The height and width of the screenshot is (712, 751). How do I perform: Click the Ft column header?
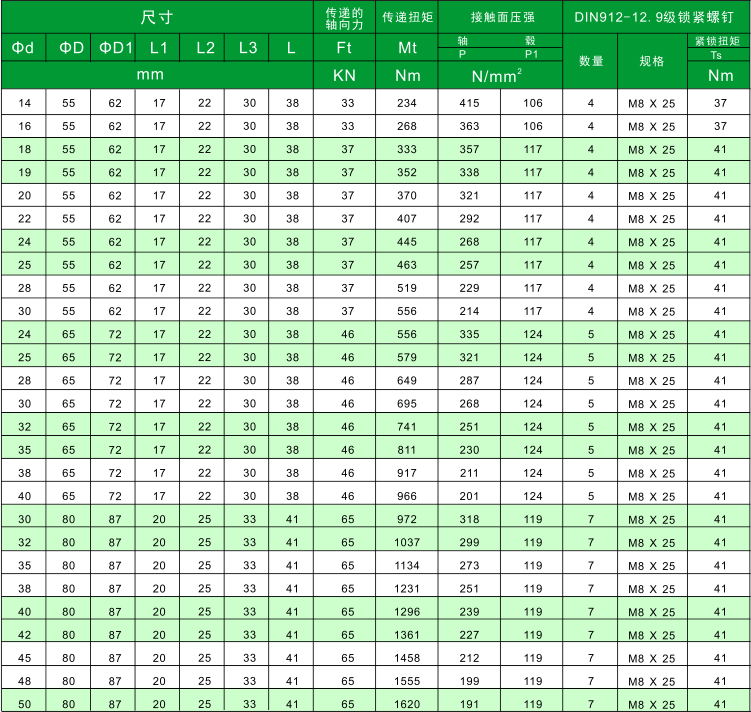[x=344, y=47]
